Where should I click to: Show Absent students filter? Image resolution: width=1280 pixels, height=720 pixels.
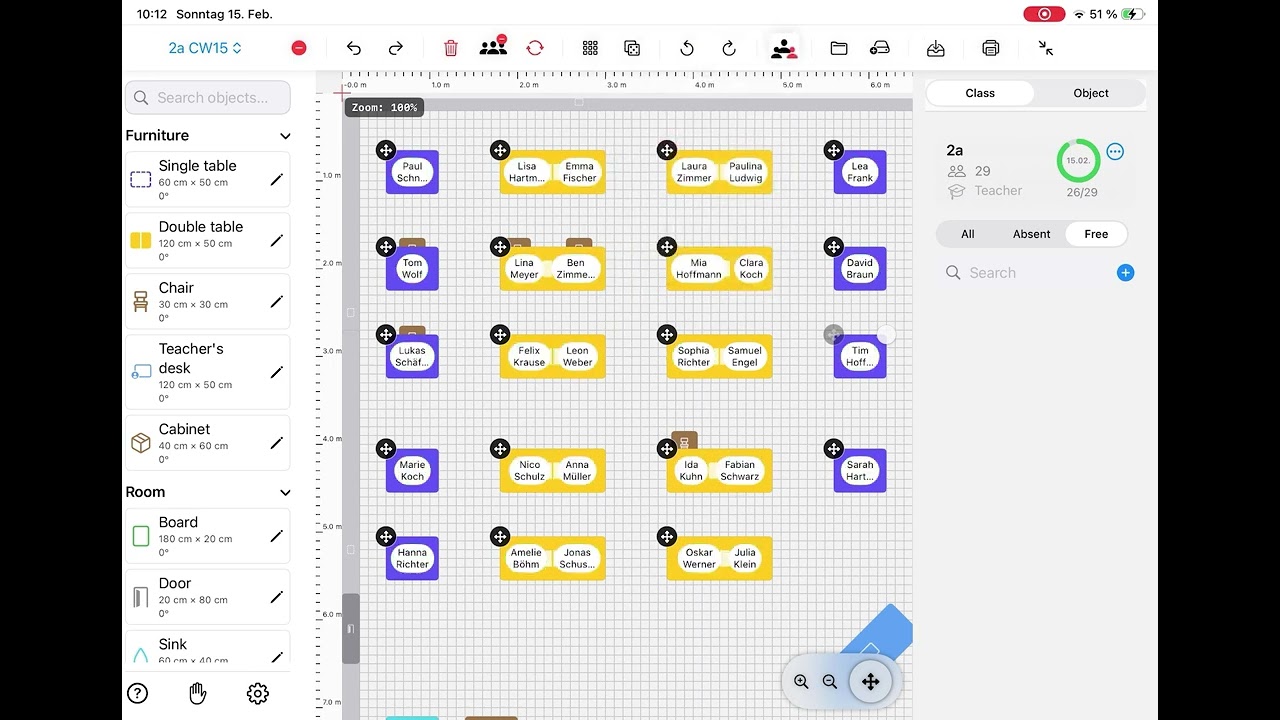[1032, 234]
